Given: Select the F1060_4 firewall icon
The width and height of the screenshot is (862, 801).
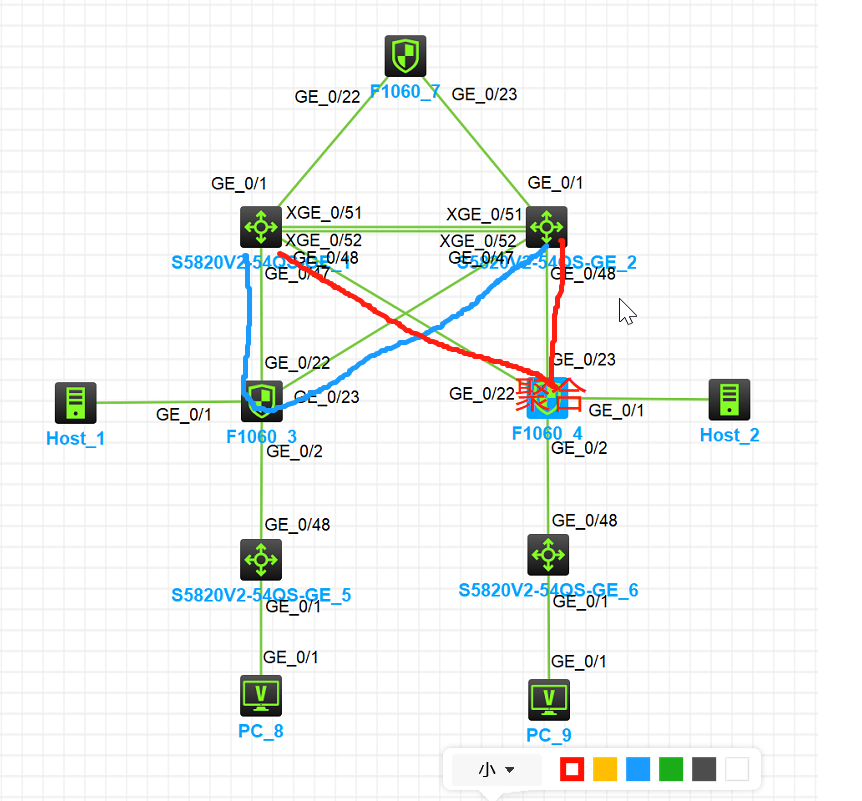Looking at the screenshot, I should (x=548, y=399).
